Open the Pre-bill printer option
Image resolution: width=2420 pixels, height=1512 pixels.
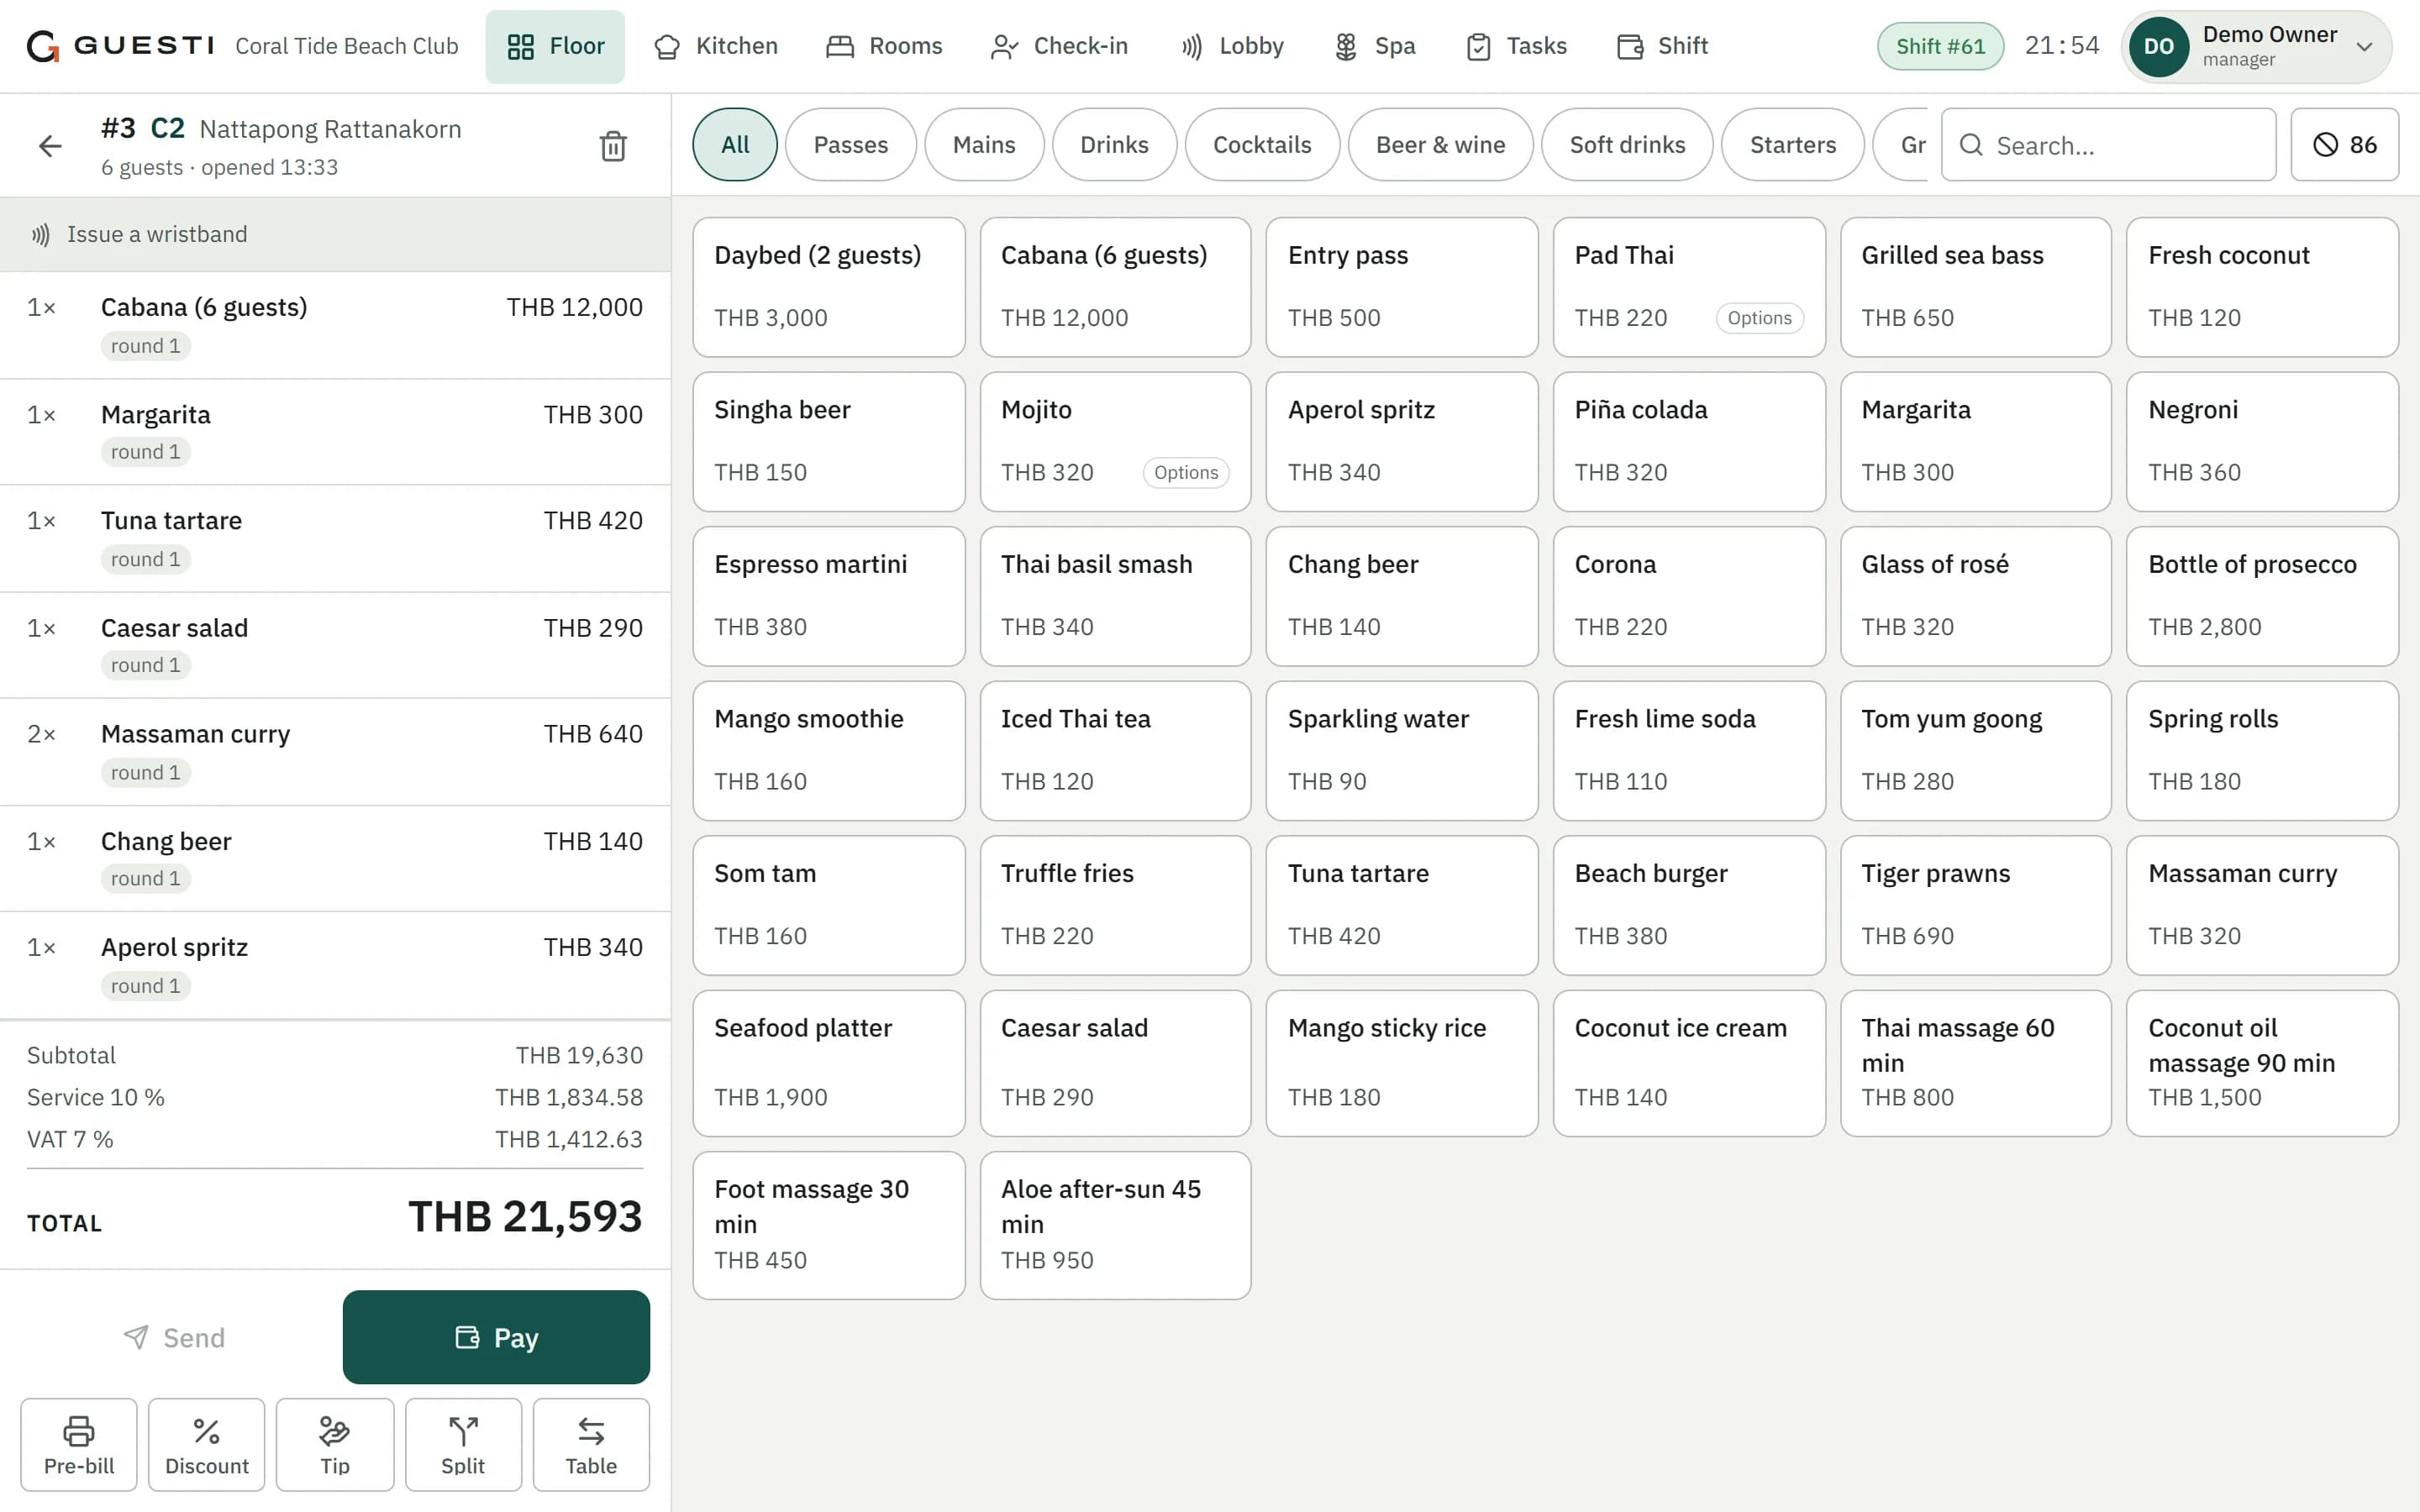coord(79,1444)
